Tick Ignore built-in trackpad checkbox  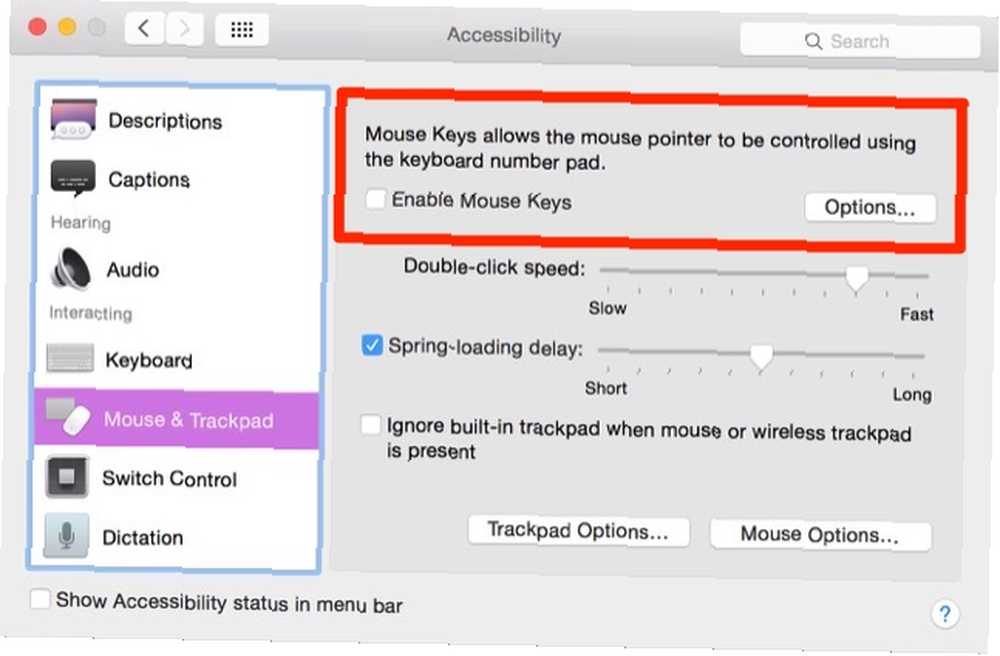pos(370,424)
